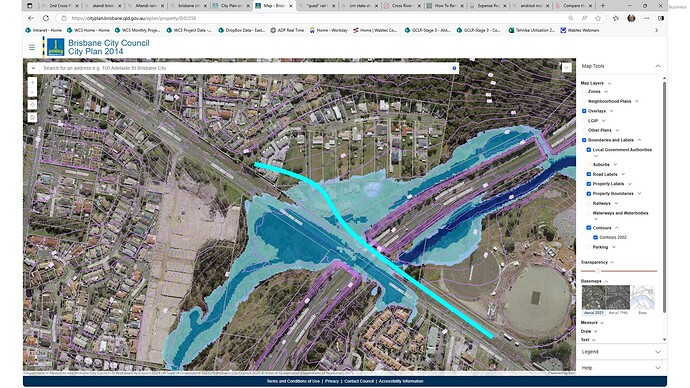Zoom in on the map

[x=32, y=82]
